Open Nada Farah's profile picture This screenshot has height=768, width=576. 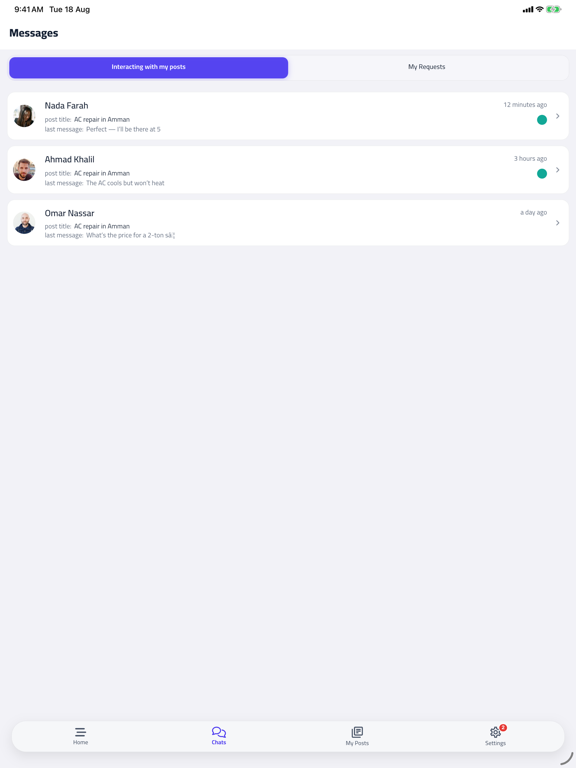tap(24, 116)
